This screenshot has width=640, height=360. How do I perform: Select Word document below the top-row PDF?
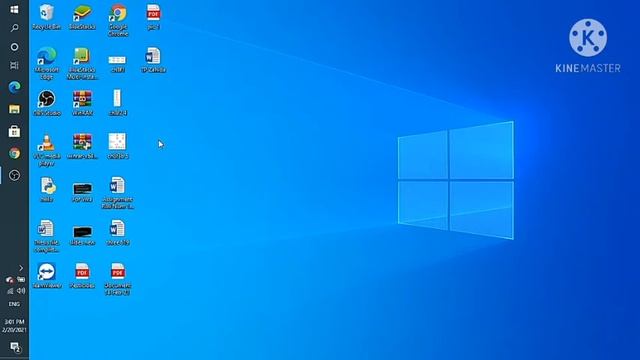click(x=153, y=60)
